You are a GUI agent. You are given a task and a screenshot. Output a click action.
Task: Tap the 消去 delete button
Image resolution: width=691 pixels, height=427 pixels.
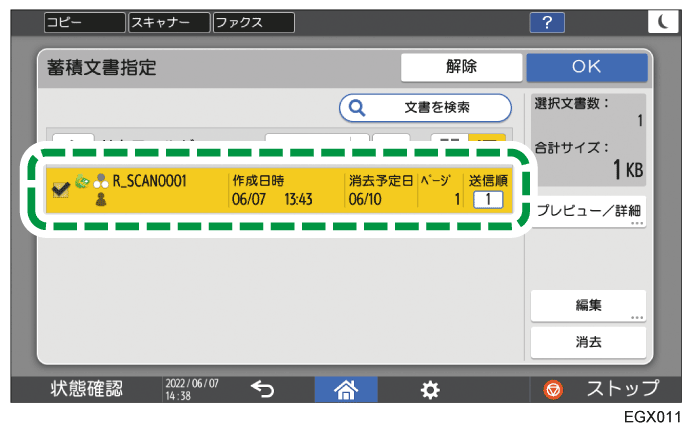(588, 342)
